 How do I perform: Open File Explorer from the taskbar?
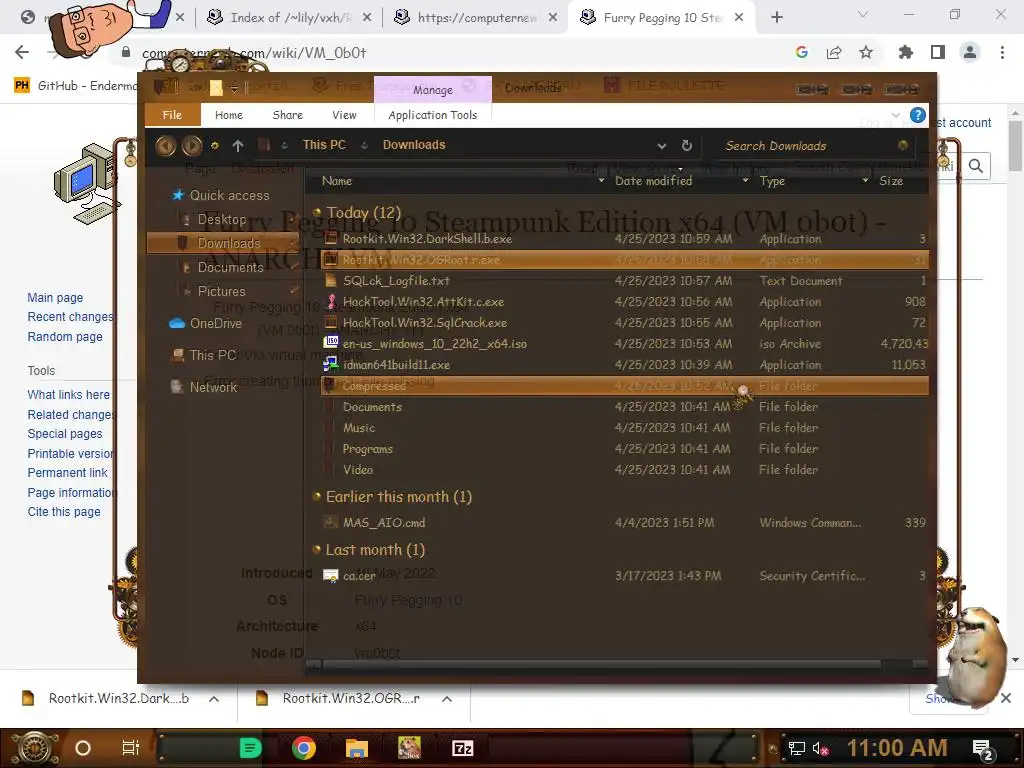[357, 748]
